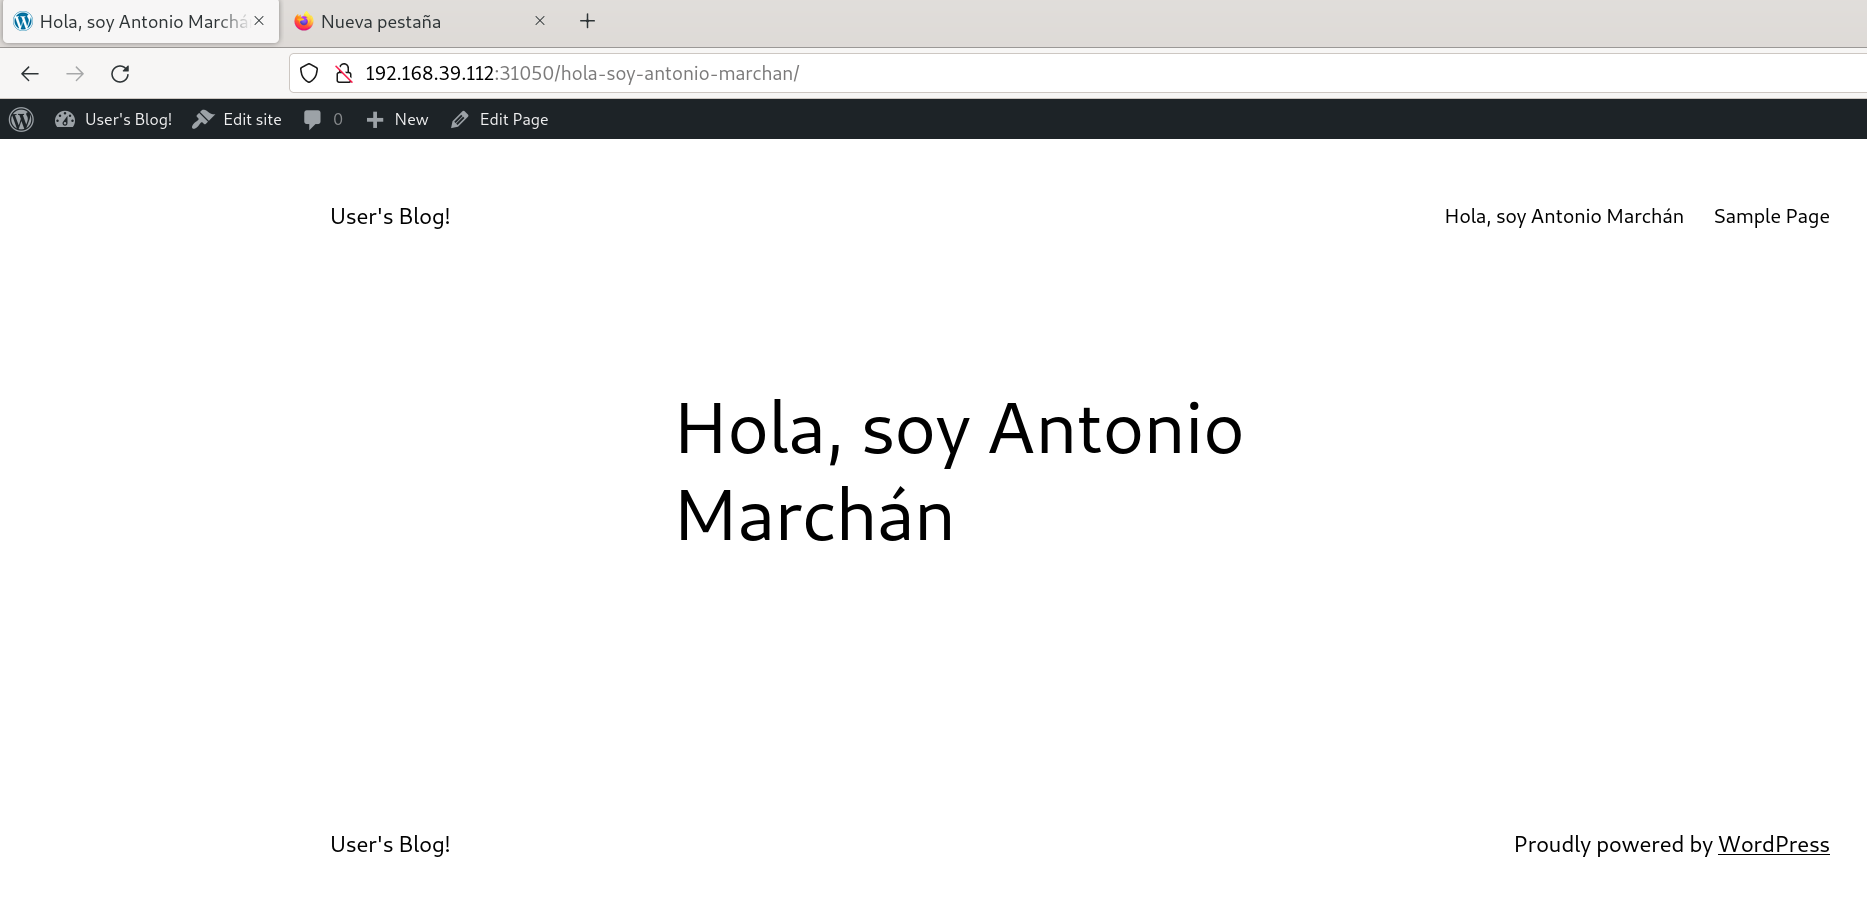Screen dimensions: 1867x922
Task: Click the WordPress footer link
Action: (1773, 844)
